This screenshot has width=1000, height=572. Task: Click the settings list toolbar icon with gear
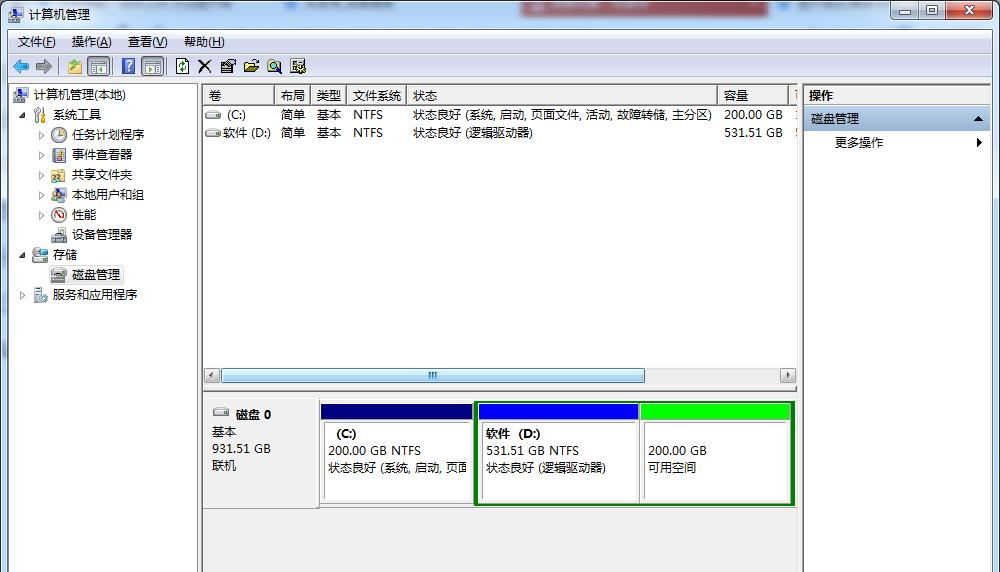point(298,66)
